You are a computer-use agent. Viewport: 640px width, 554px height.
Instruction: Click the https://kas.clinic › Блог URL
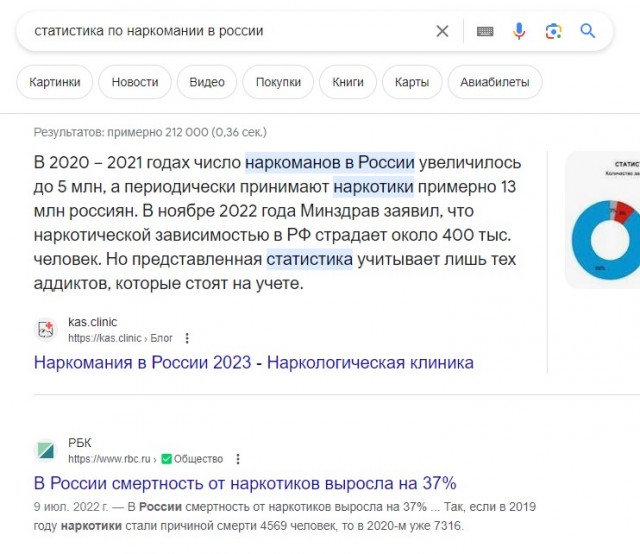click(120, 338)
